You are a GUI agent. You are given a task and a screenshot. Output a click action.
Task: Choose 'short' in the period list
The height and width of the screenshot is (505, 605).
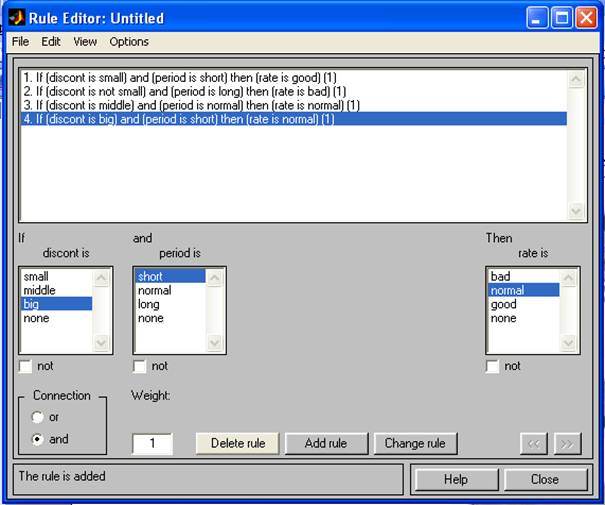(x=171, y=276)
